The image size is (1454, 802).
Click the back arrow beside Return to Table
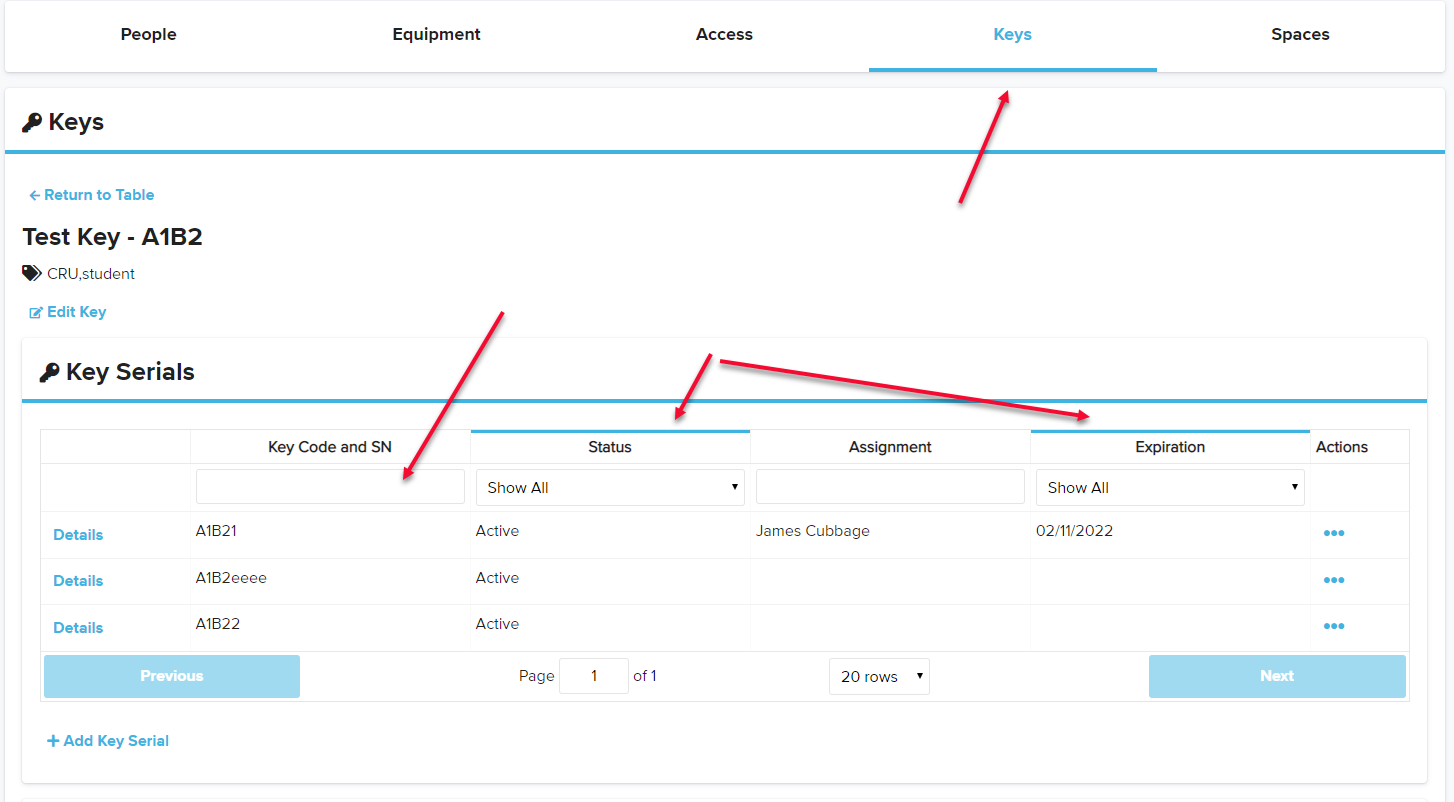click(34, 195)
